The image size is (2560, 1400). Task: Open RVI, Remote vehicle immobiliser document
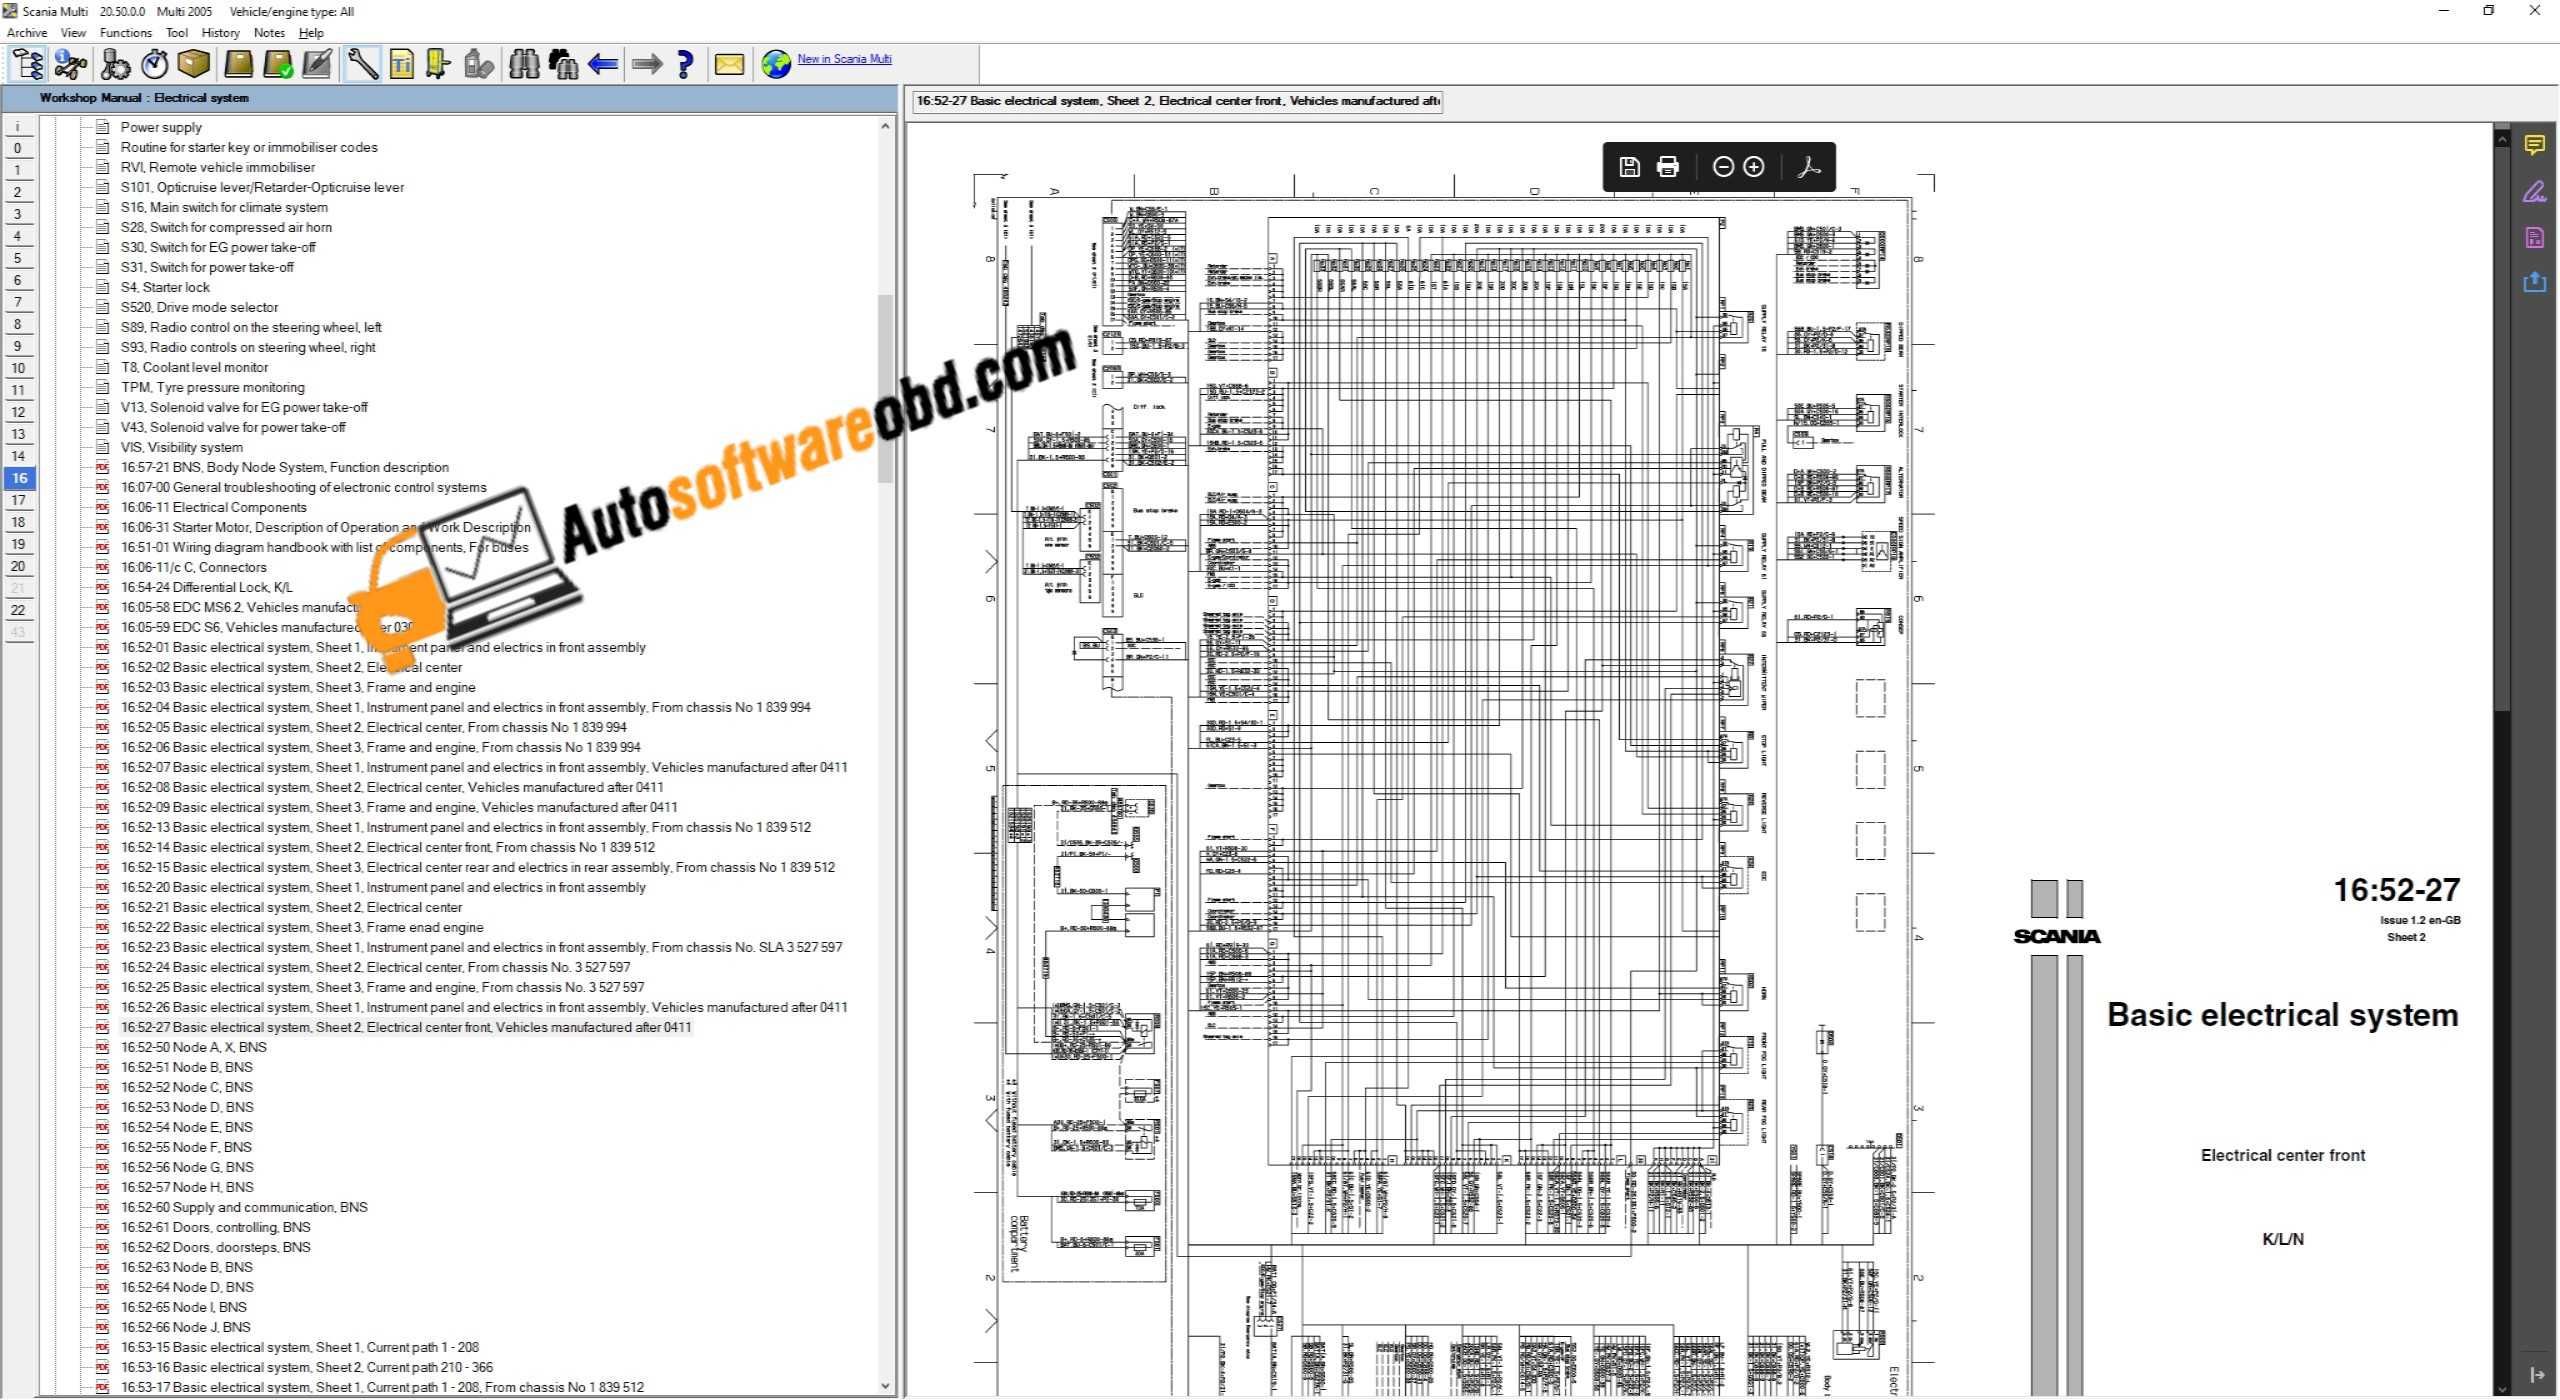click(217, 167)
